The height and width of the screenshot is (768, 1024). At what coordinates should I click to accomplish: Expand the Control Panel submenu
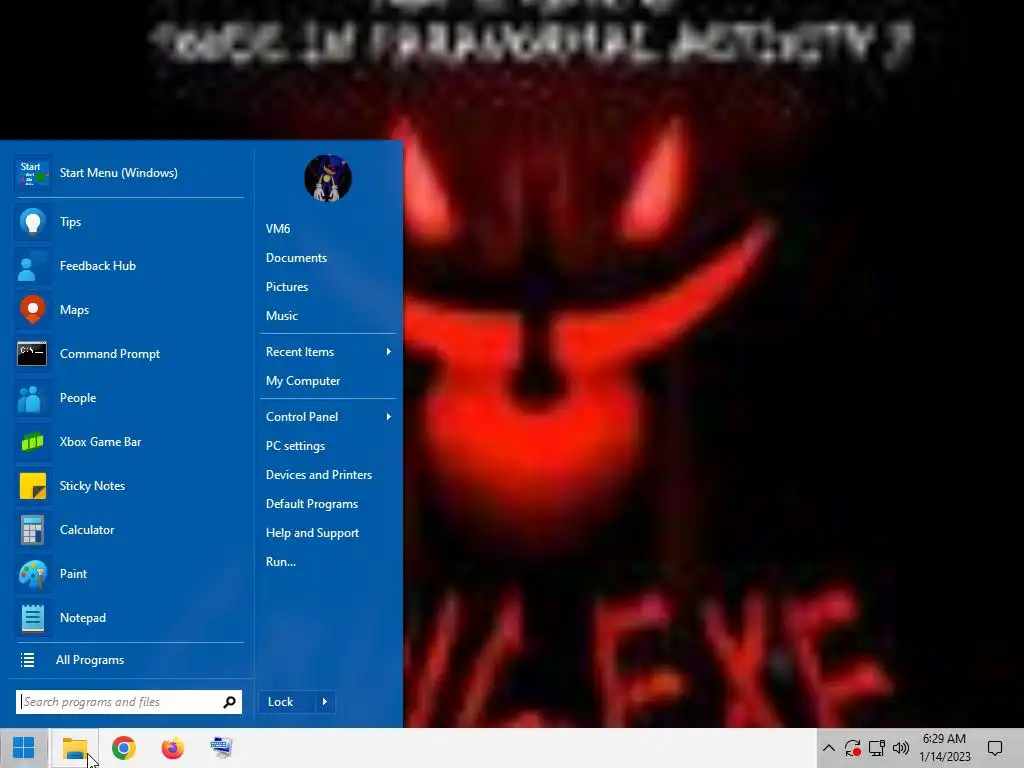(x=328, y=417)
